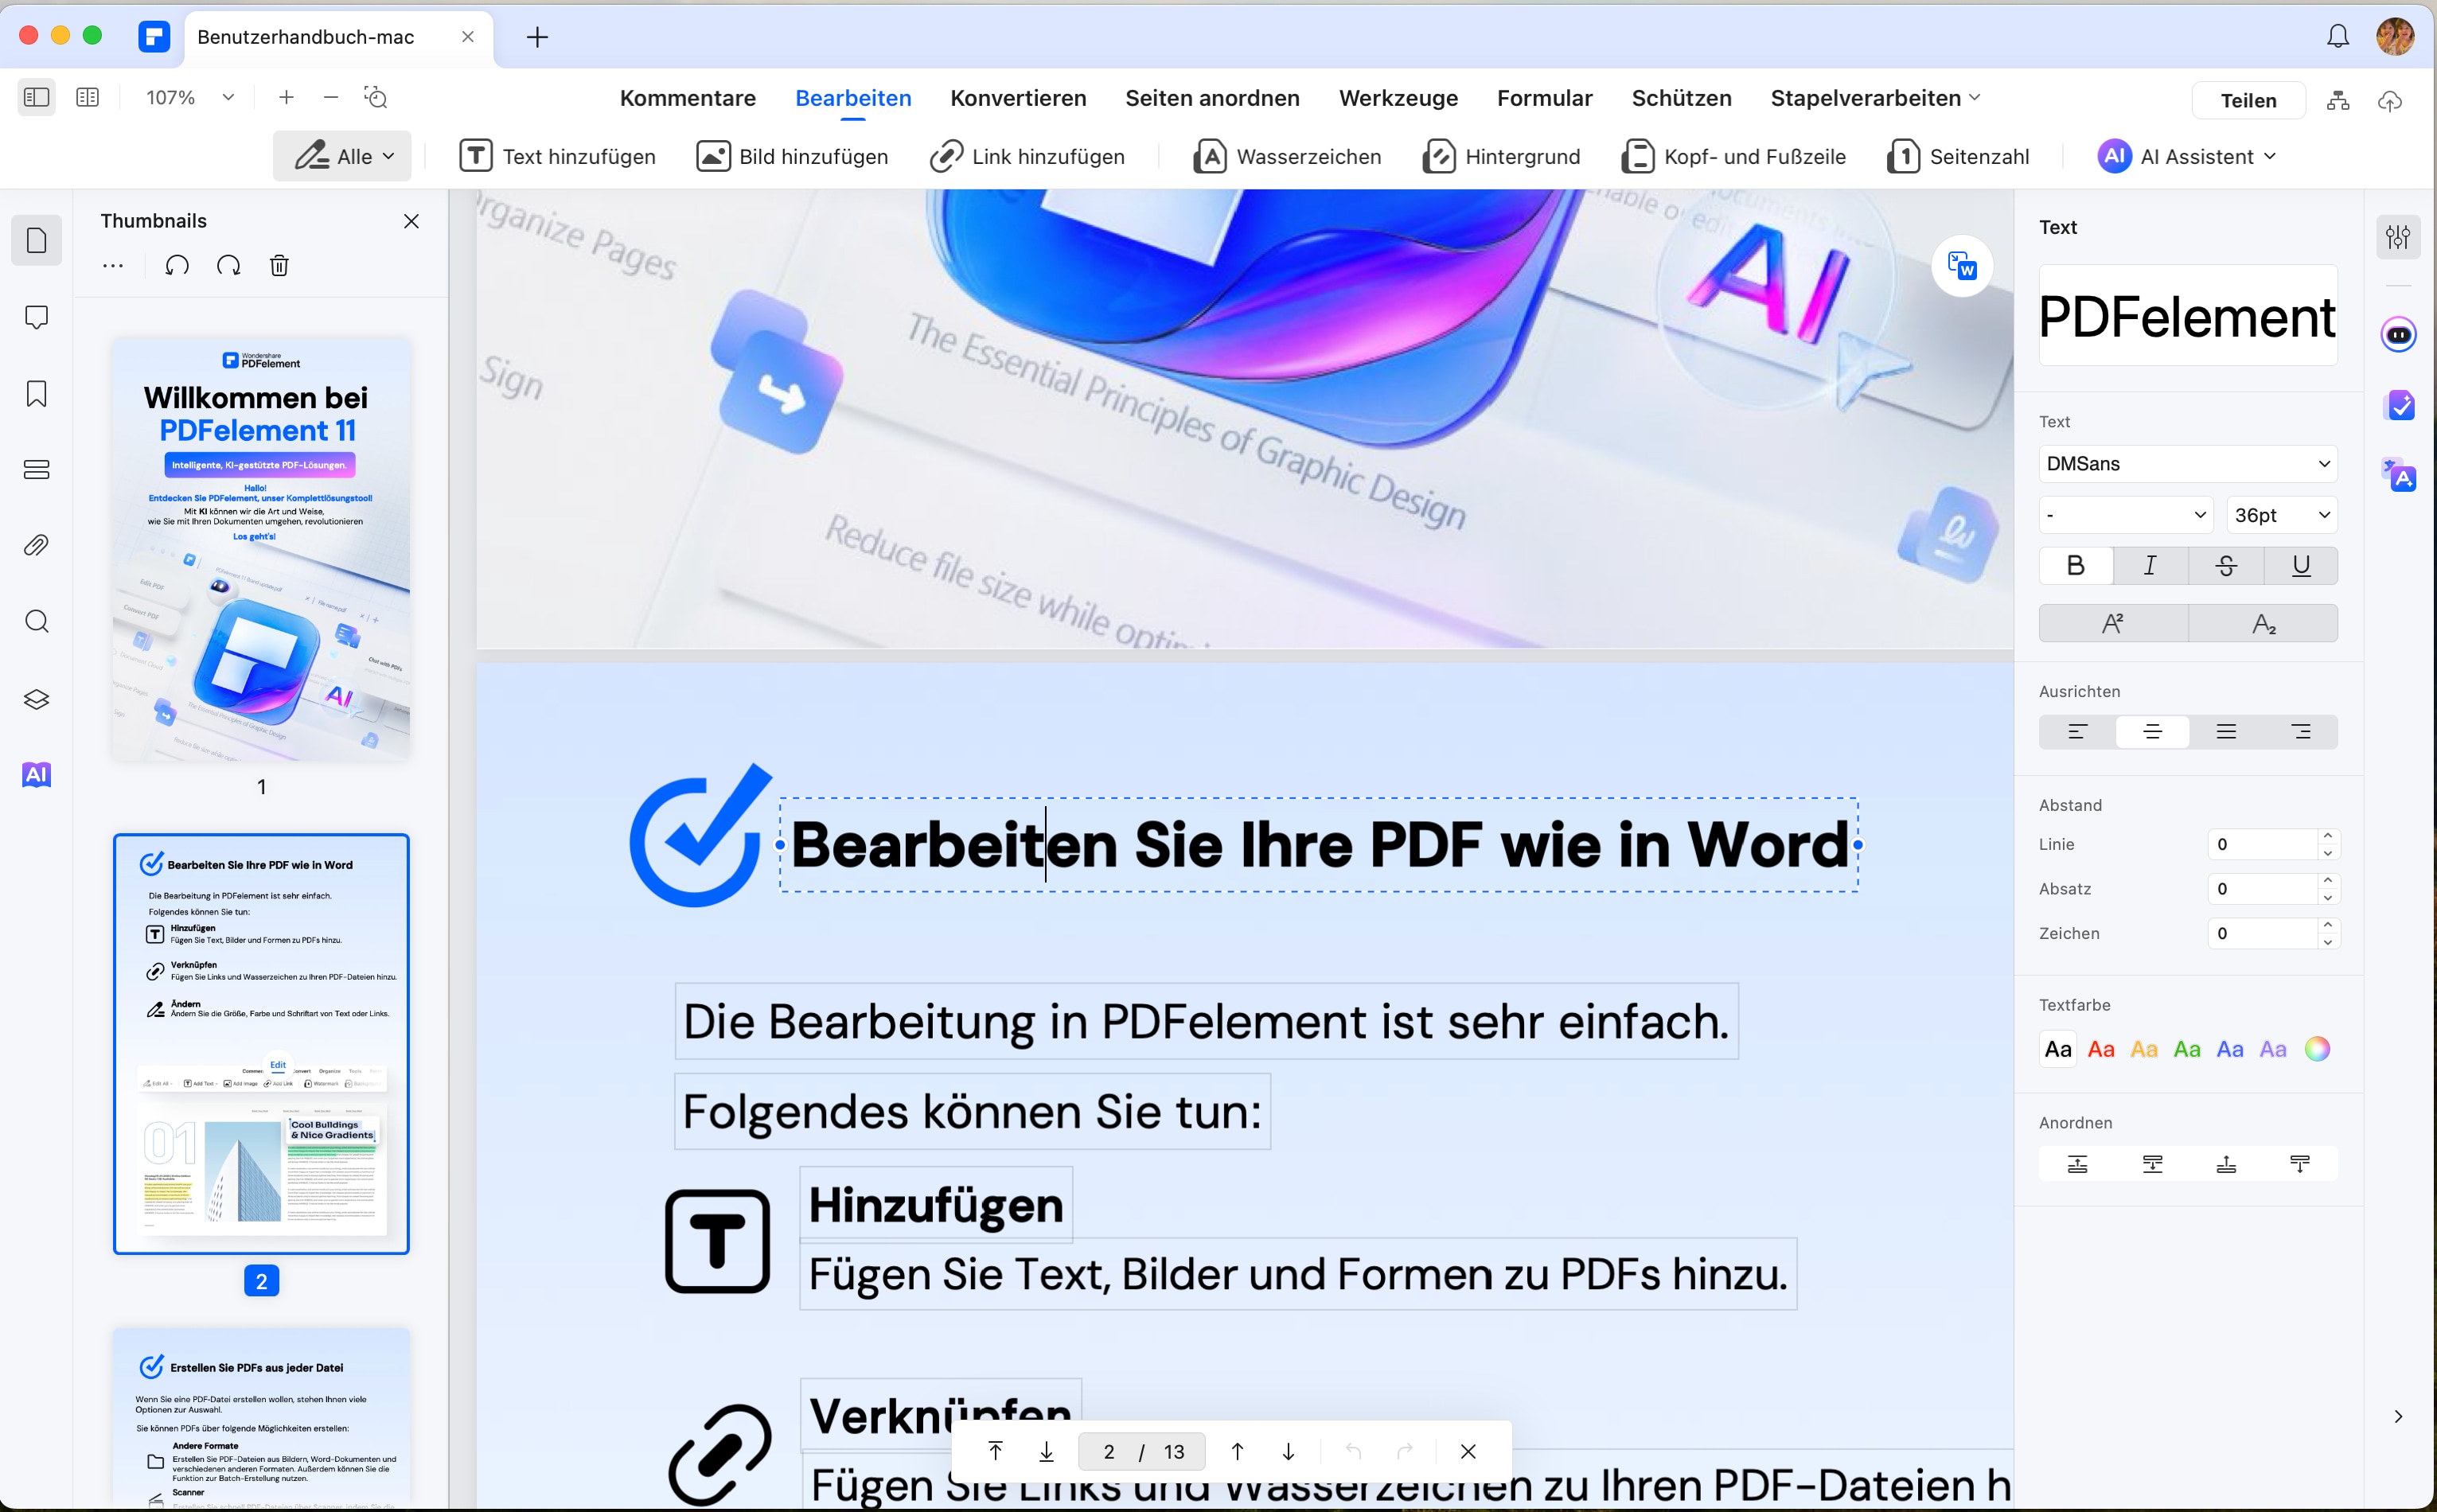The image size is (2437, 1512).
Task: Click the convert to Word floating icon
Action: coord(1961,266)
